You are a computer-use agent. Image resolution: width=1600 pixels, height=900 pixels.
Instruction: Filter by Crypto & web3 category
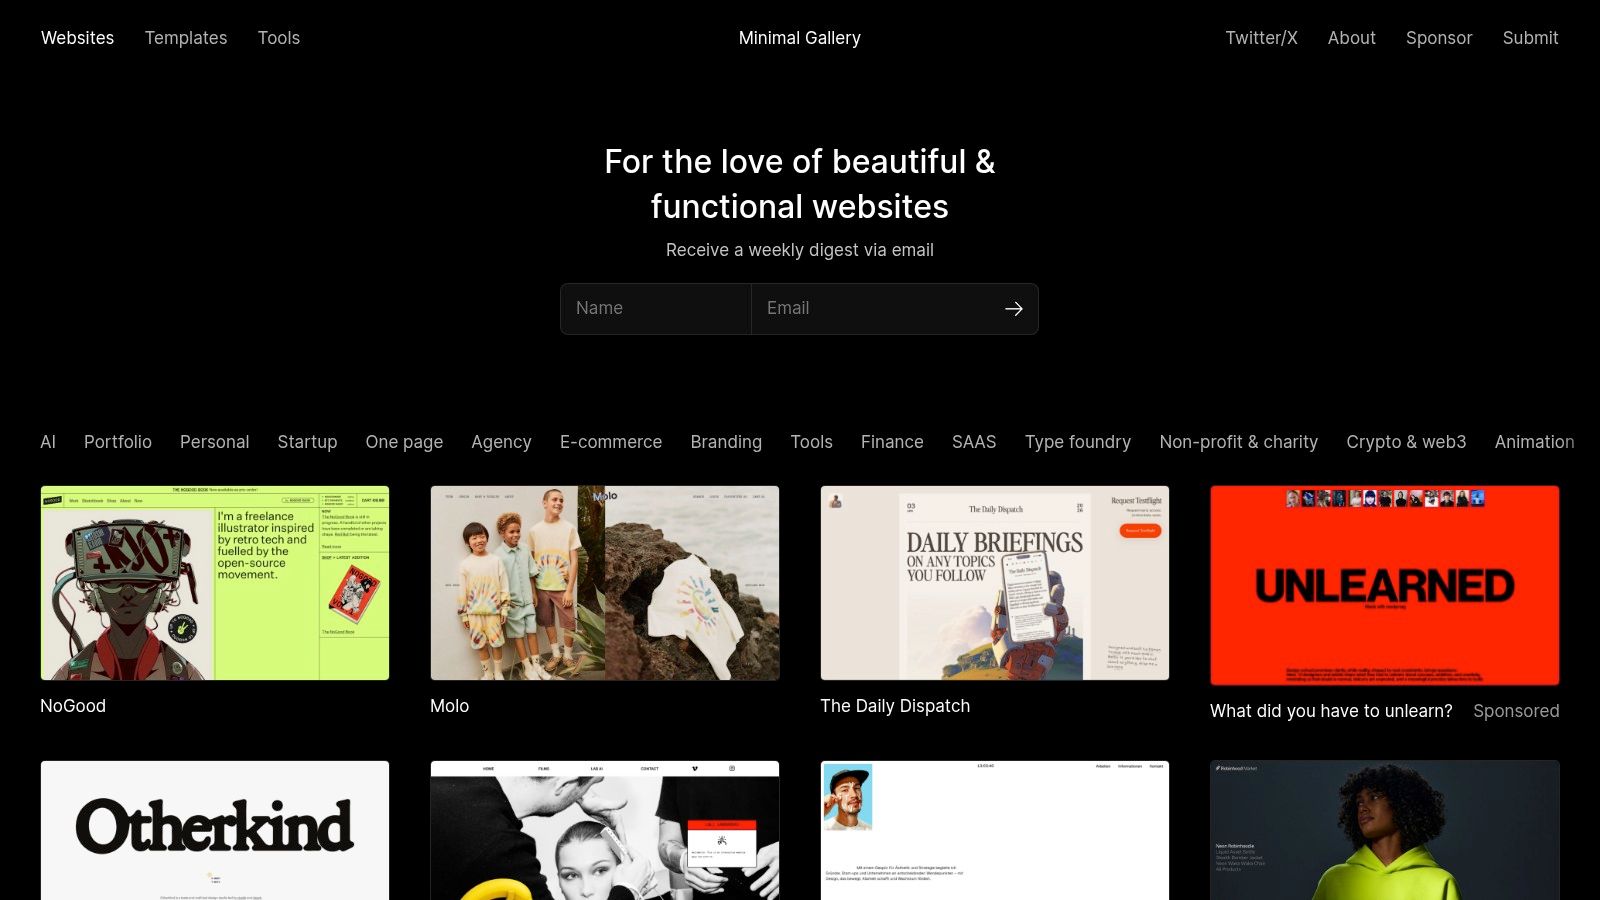(x=1406, y=442)
